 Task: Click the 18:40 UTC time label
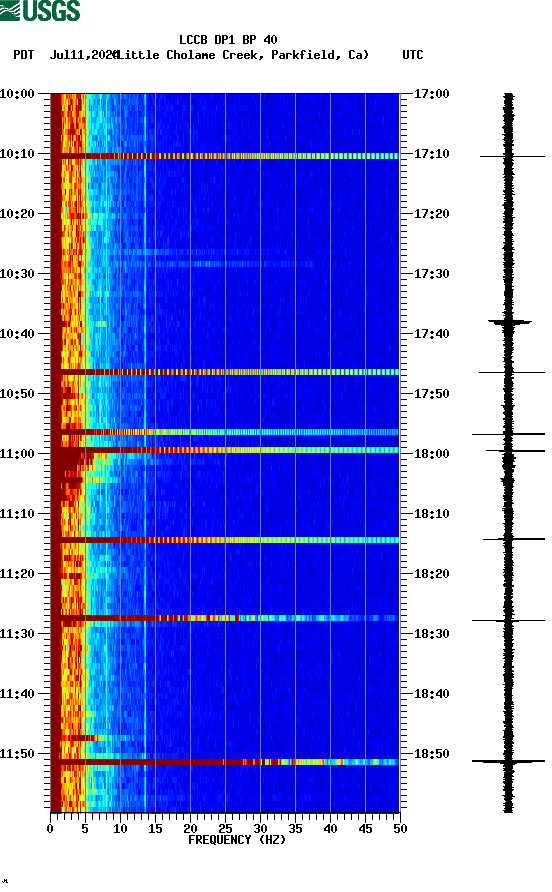coord(431,694)
